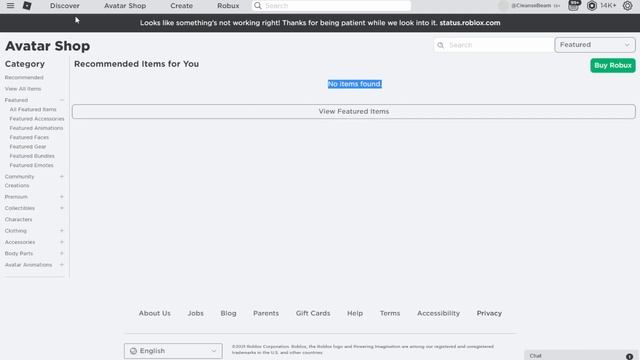Viewport: 640px width, 360px height.
Task: Click the Robux balance icon
Action: pos(591,6)
